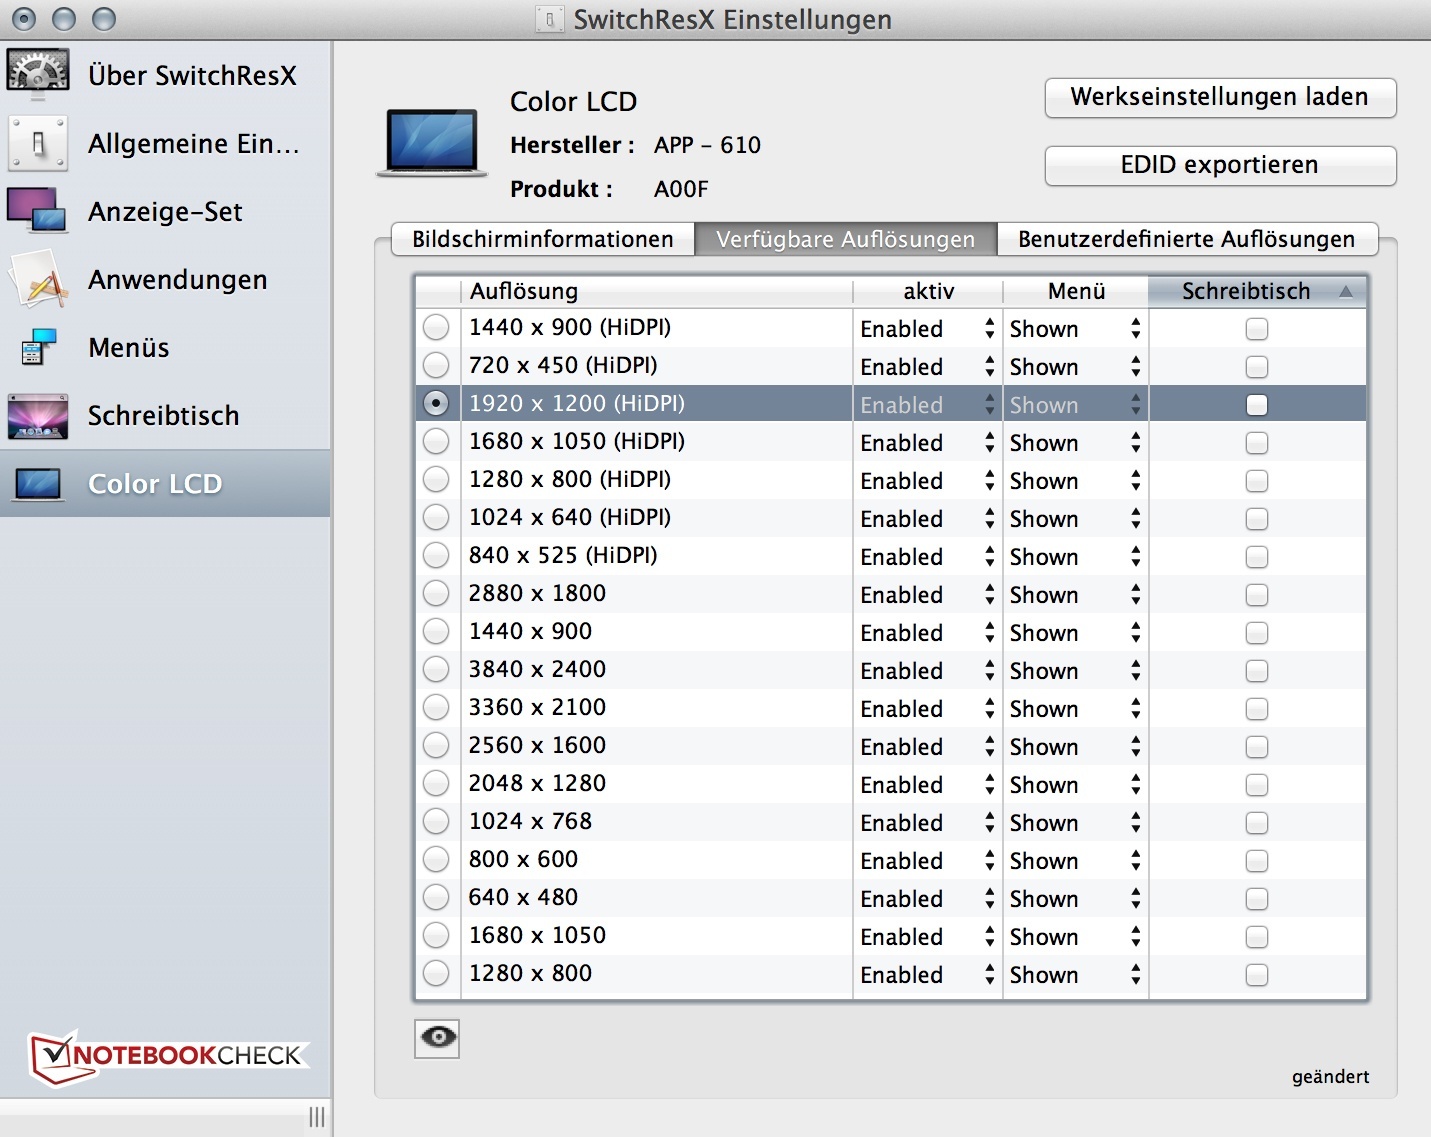Enable Schreibtisch checkbox for 2560 x 1600

click(1257, 747)
